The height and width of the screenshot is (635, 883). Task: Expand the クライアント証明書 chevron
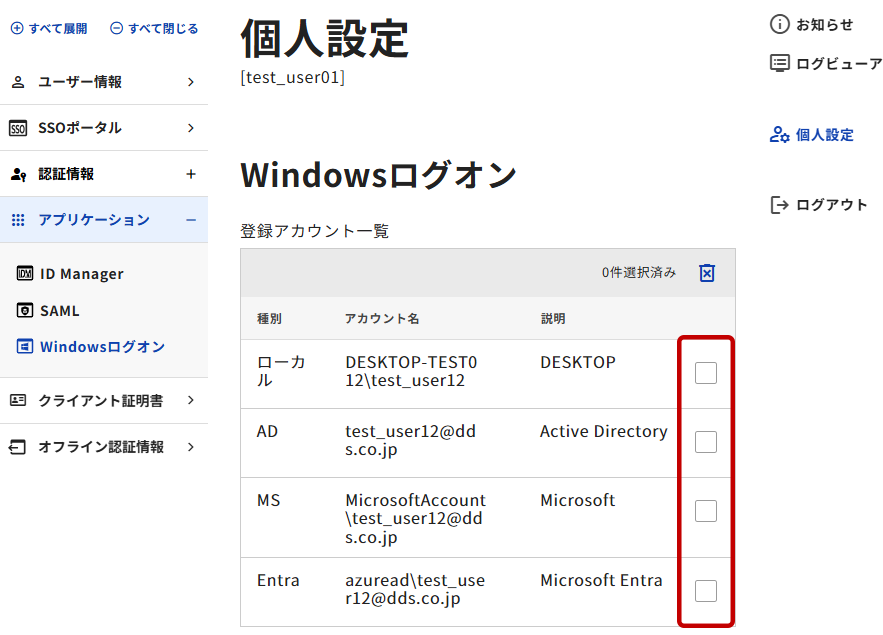coord(191,401)
